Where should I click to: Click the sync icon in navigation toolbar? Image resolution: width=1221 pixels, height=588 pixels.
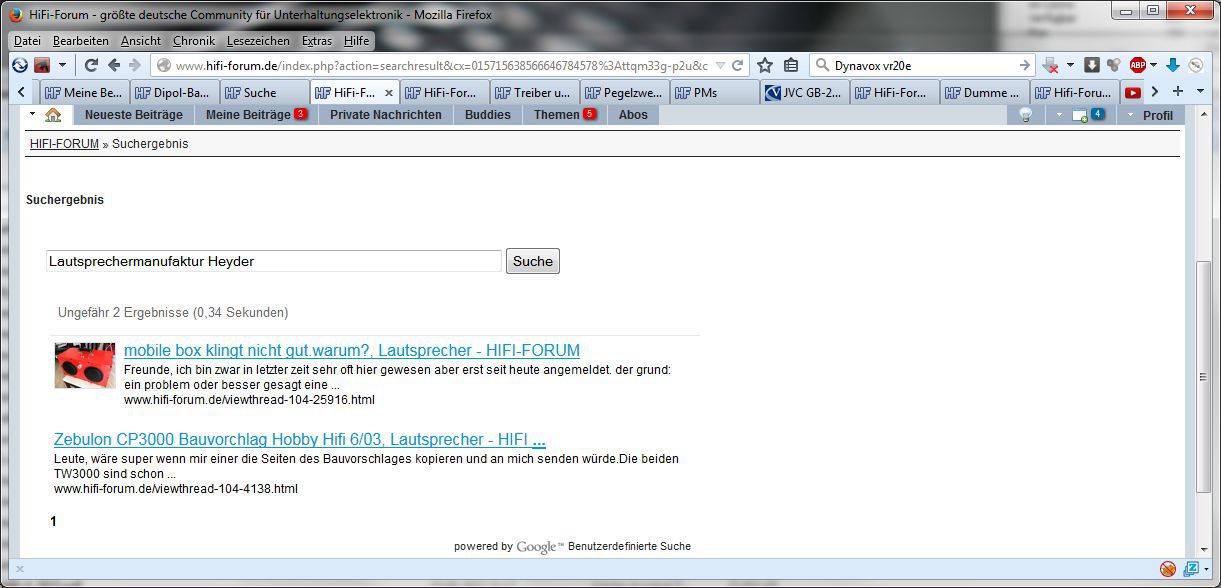[x=20, y=65]
